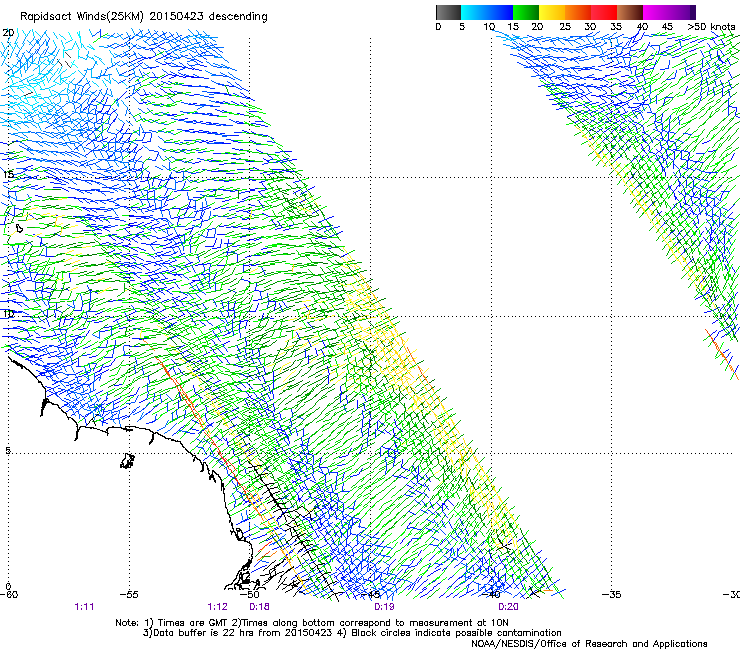
Task: Click the purple time label '0:19'
Action: click(384, 607)
